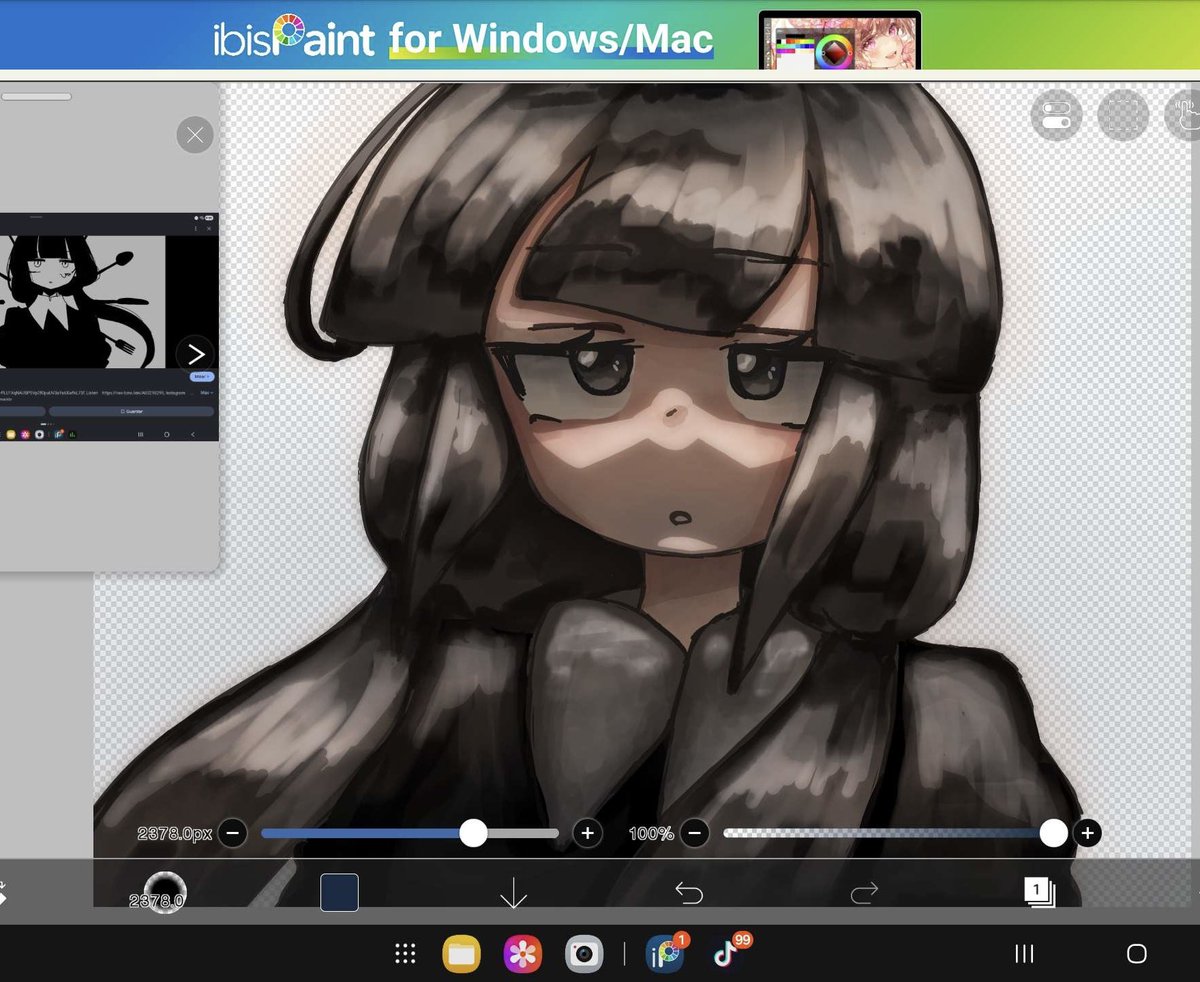Viewport: 1200px width, 982px height.
Task: Click the brush thickness slider handle
Action: tap(473, 833)
